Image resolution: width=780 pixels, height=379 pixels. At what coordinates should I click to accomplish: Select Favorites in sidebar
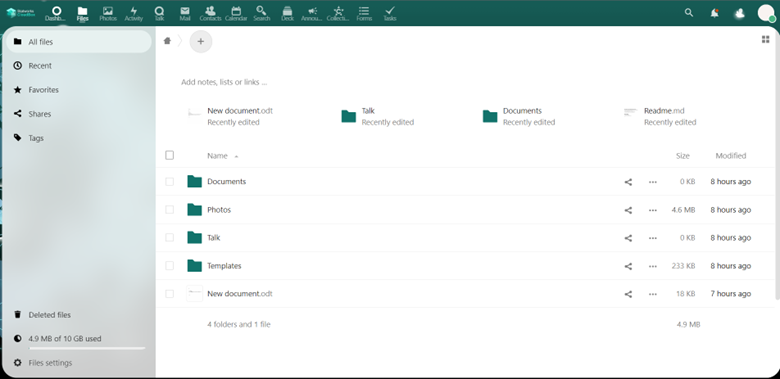[x=79, y=90]
